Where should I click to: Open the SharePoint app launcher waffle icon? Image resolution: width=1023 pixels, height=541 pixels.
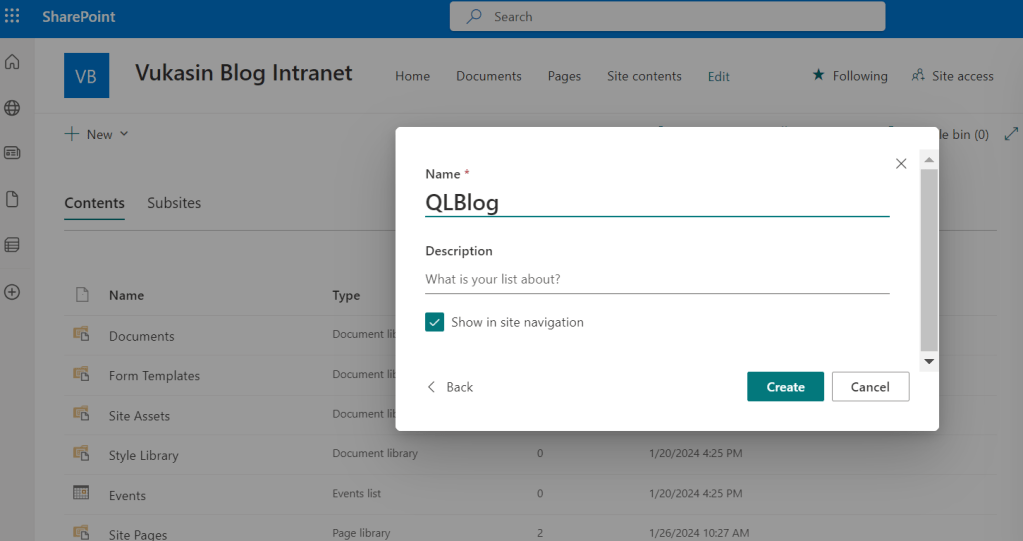tap(12, 17)
